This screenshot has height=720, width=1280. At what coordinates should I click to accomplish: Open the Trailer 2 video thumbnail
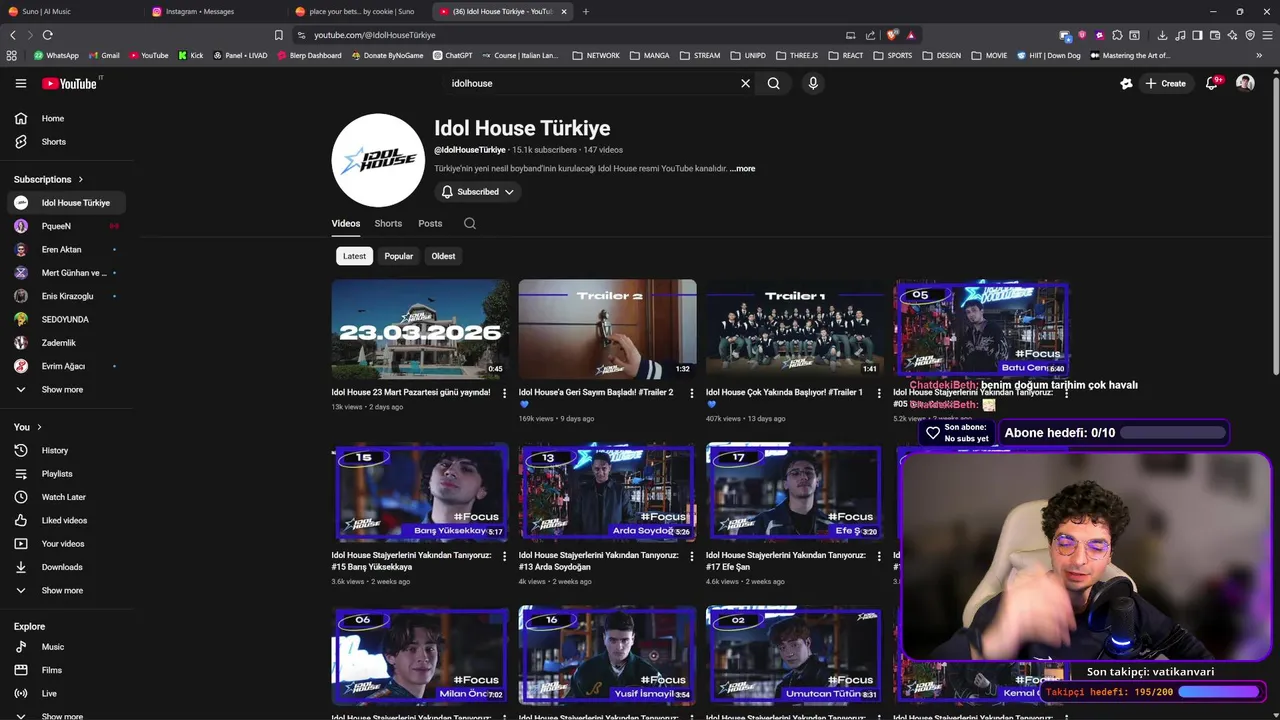point(607,329)
